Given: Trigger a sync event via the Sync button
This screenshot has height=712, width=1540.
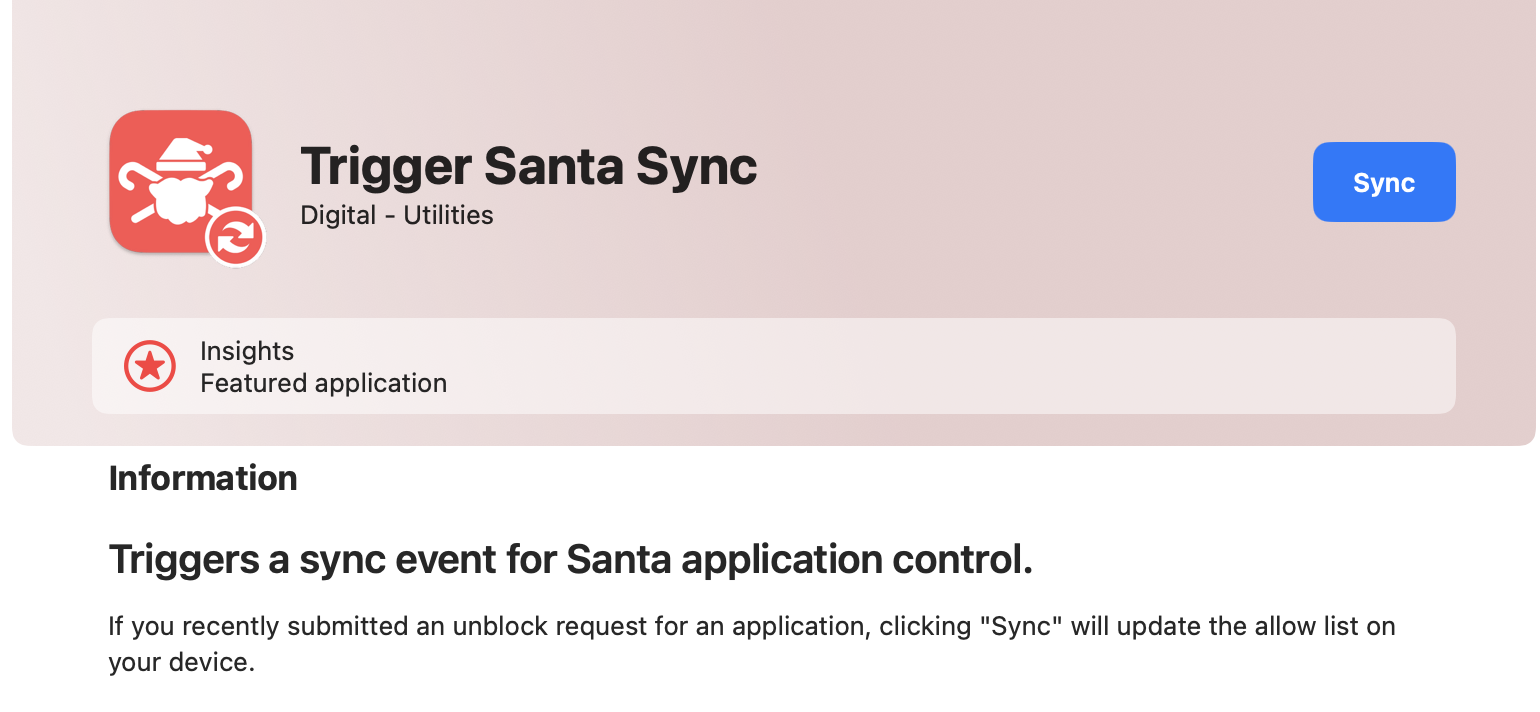Looking at the screenshot, I should 1384,181.
